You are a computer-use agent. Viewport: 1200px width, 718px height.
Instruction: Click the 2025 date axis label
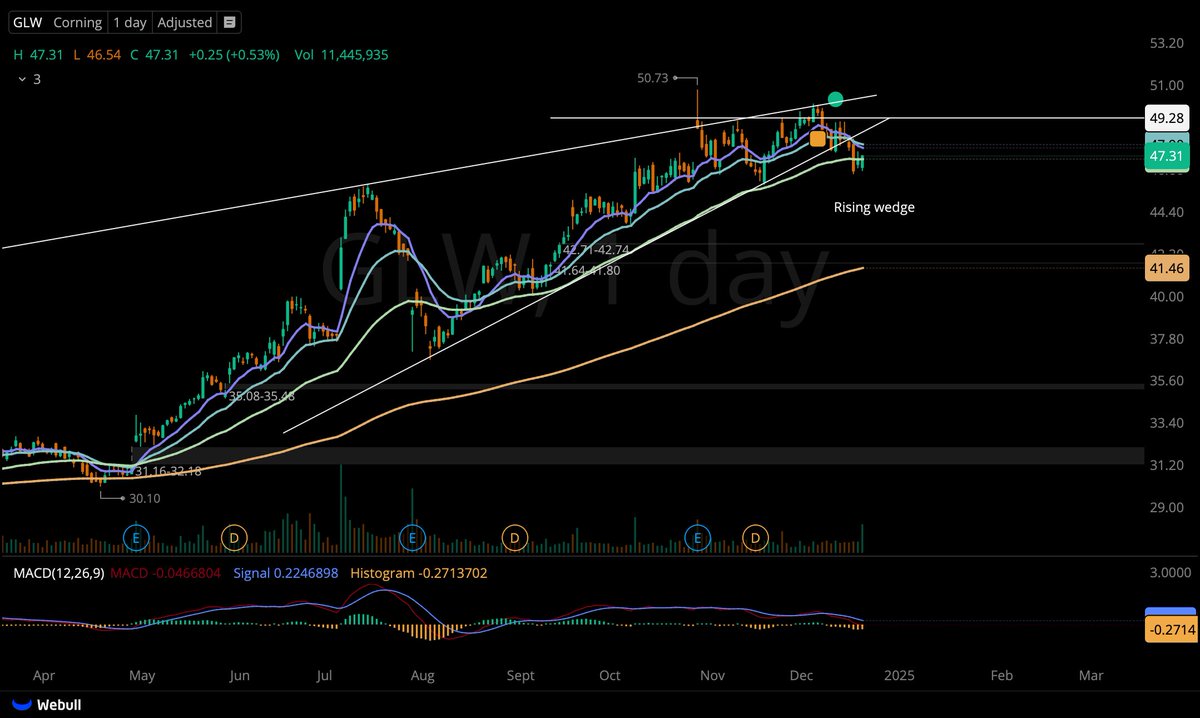click(900, 675)
